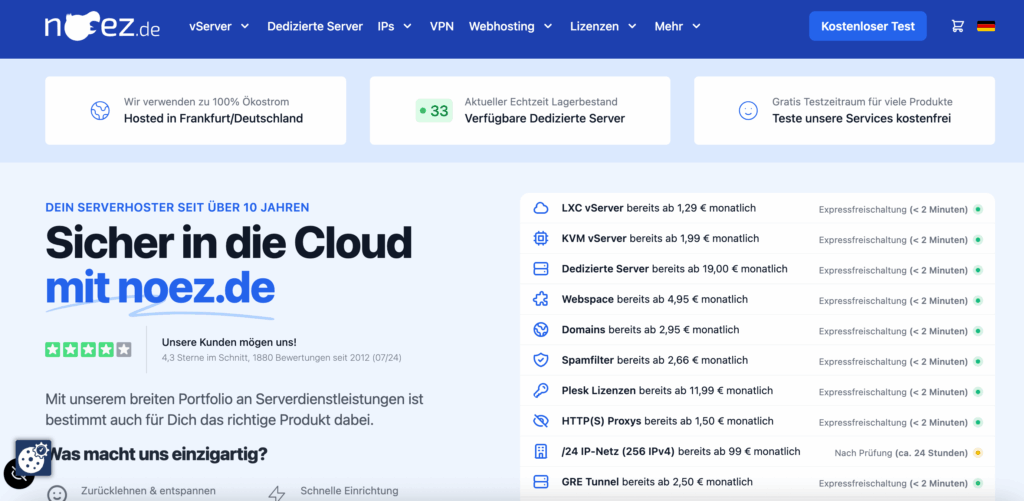Click the round black accessibility icon at bottom-left
The height and width of the screenshot is (501, 1024).
coord(16,474)
